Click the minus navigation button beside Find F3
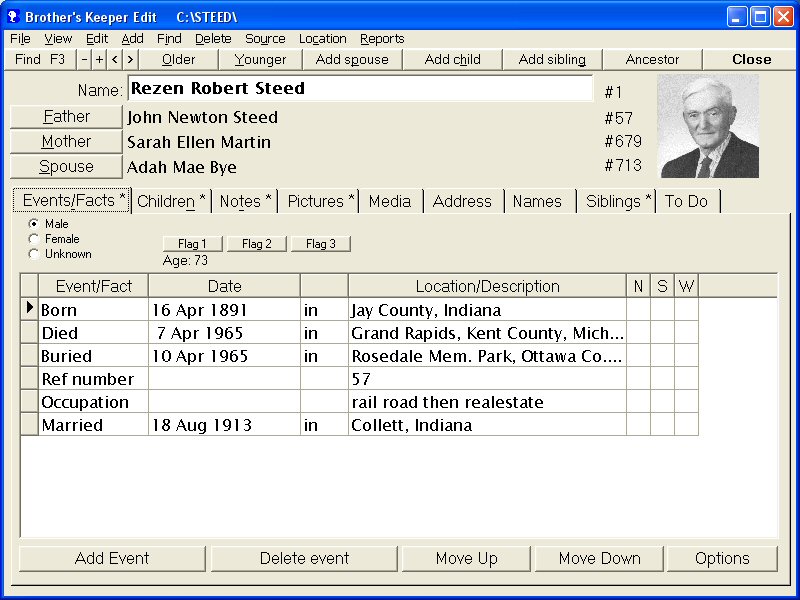The height and width of the screenshot is (600, 800). tap(84, 60)
